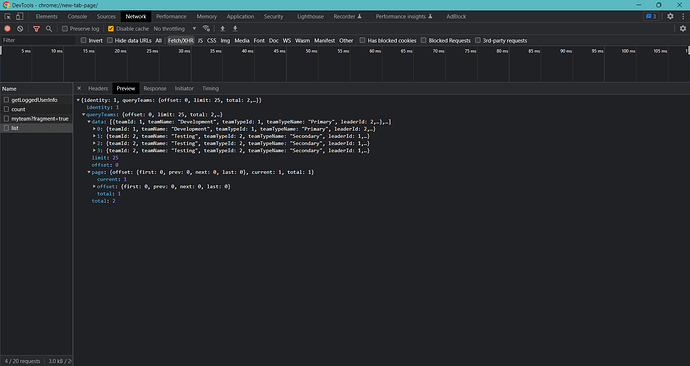This screenshot has width=690, height=366.
Task: Open network conditions icon
Action: [x=206, y=29]
